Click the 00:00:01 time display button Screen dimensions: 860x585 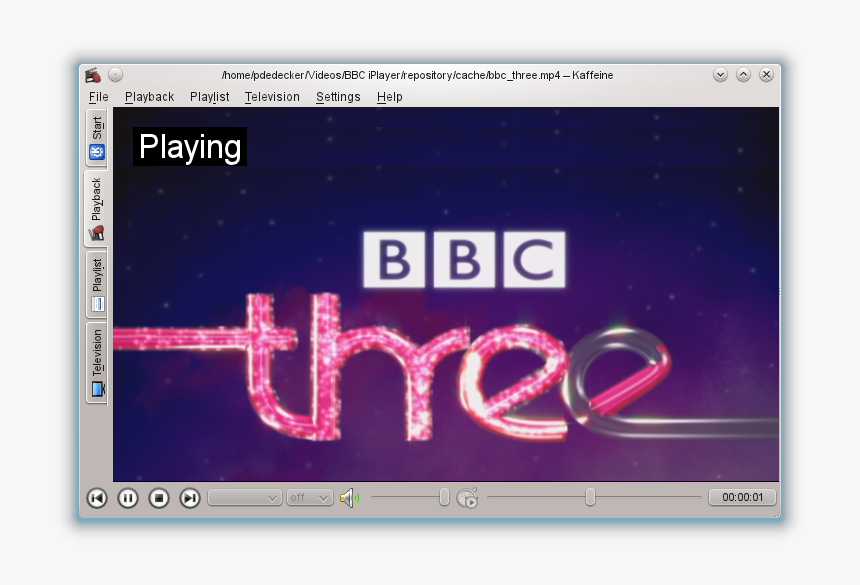(743, 497)
